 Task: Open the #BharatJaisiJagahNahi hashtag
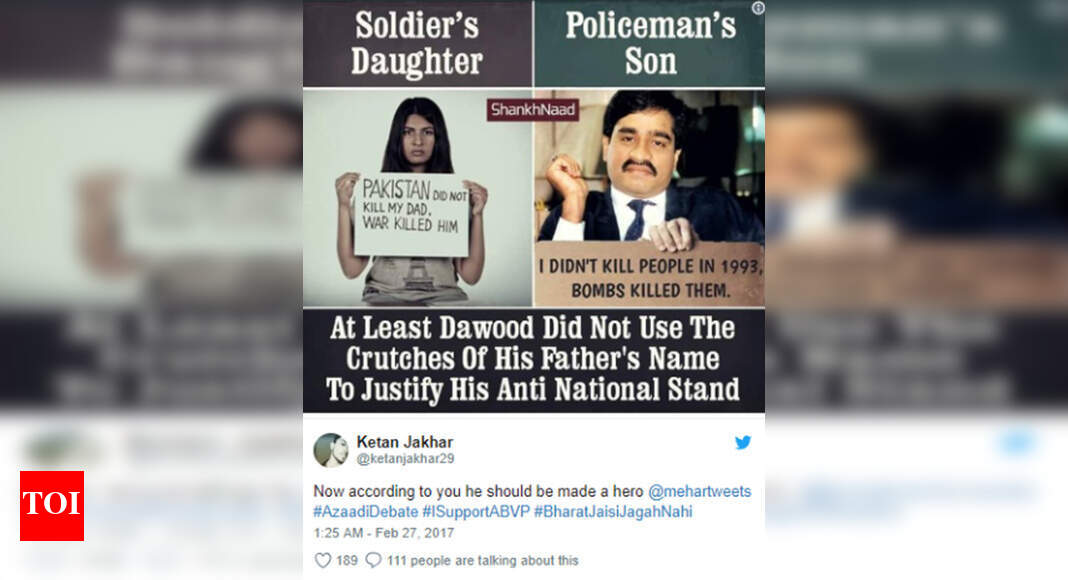pos(613,512)
